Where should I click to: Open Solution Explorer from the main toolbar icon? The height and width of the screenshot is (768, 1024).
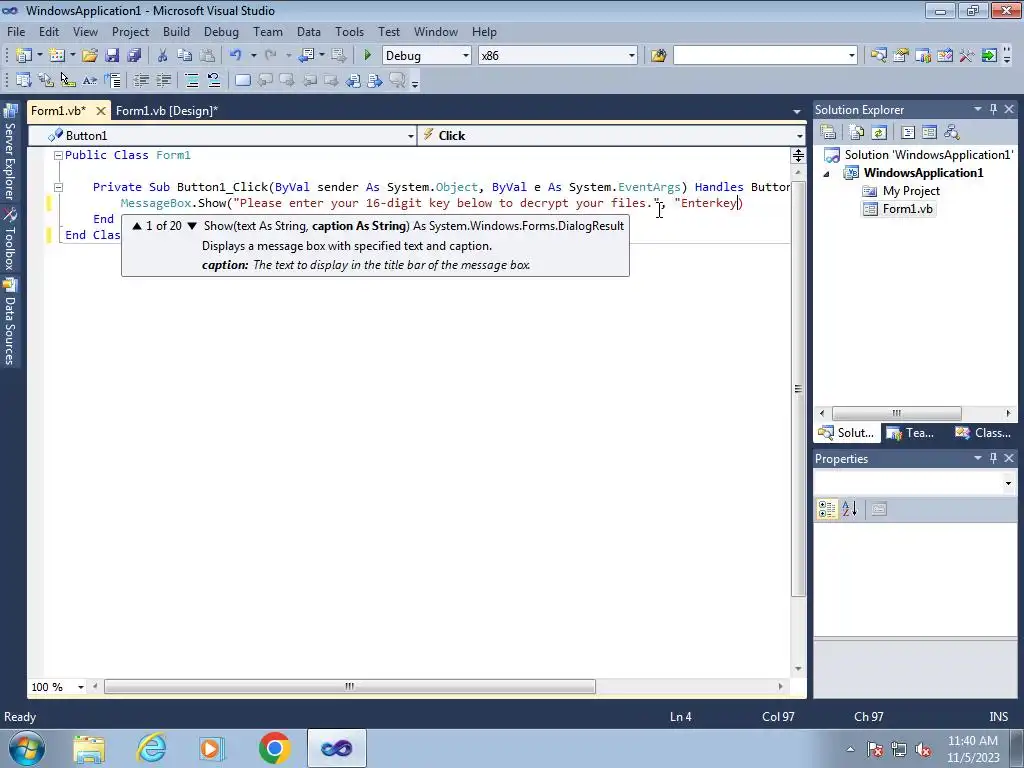tap(878, 56)
